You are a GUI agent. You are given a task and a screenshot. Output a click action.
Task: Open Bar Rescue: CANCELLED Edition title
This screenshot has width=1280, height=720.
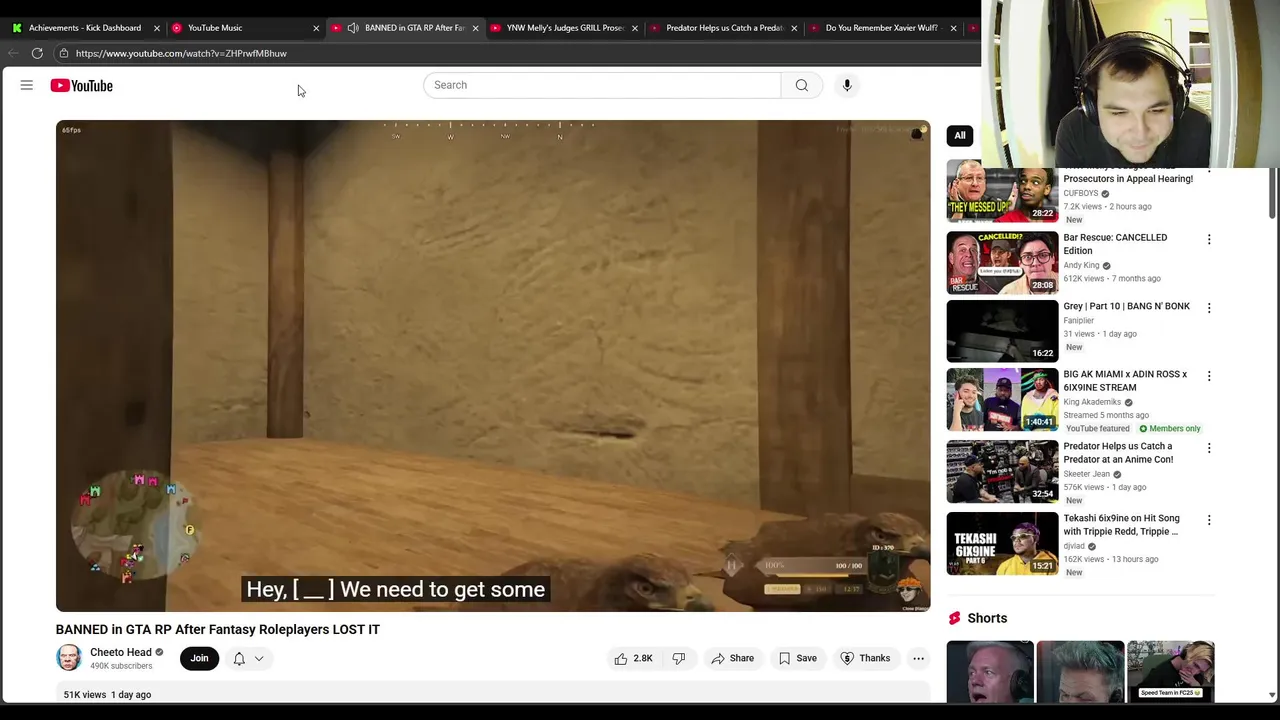pos(1115,244)
